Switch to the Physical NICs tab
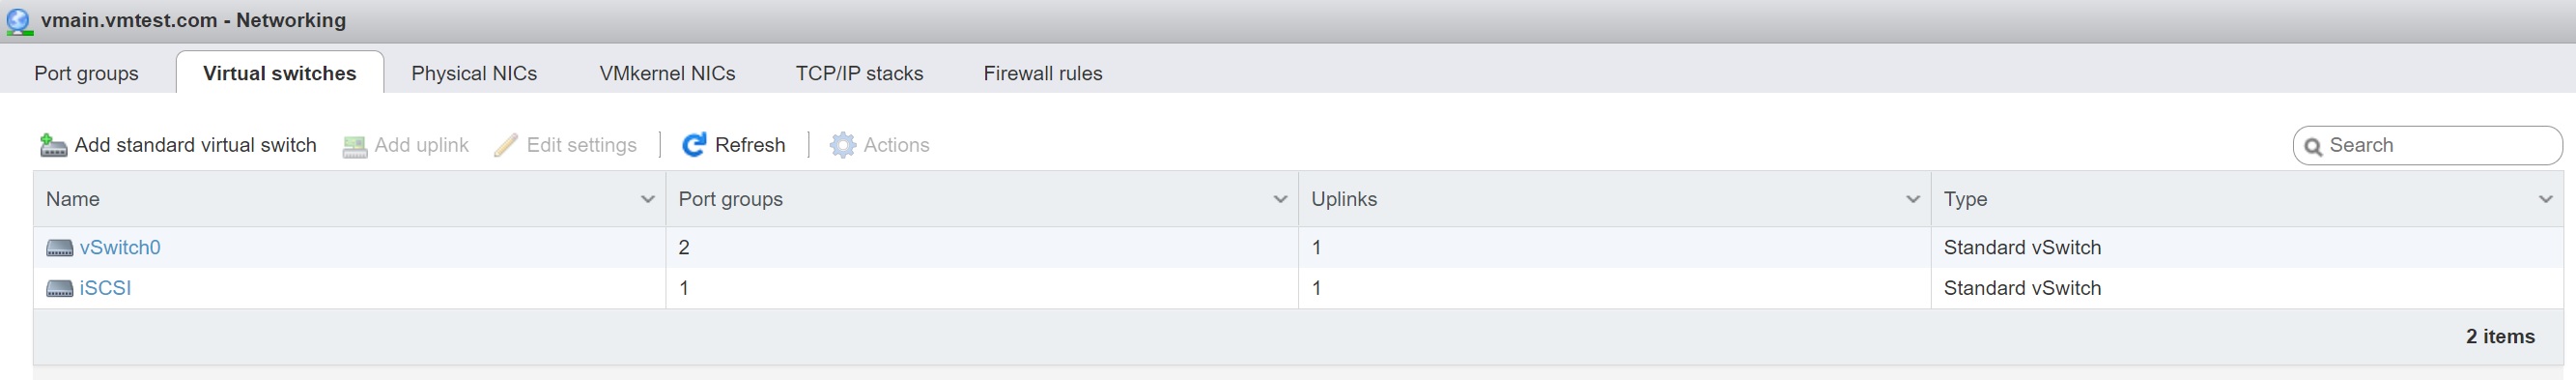Screen dimensions: 2576x380 (x=474, y=73)
